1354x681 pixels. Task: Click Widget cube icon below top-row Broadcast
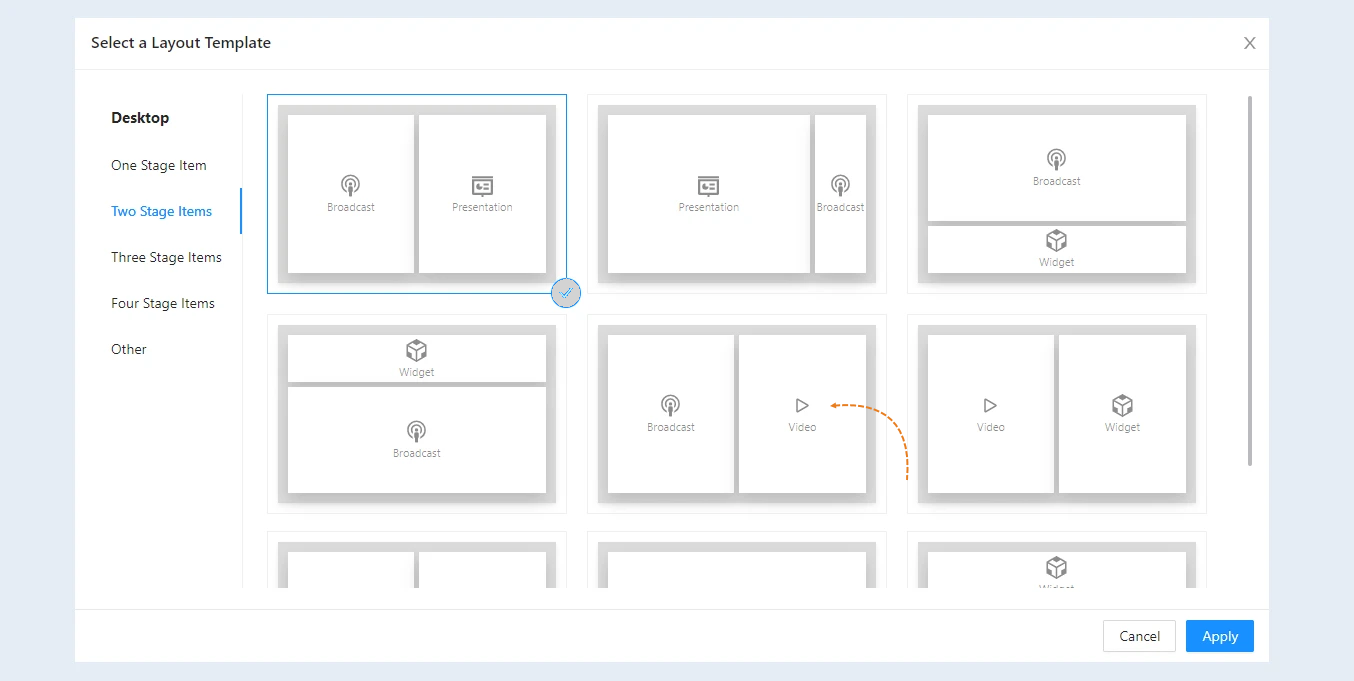coord(1056,241)
